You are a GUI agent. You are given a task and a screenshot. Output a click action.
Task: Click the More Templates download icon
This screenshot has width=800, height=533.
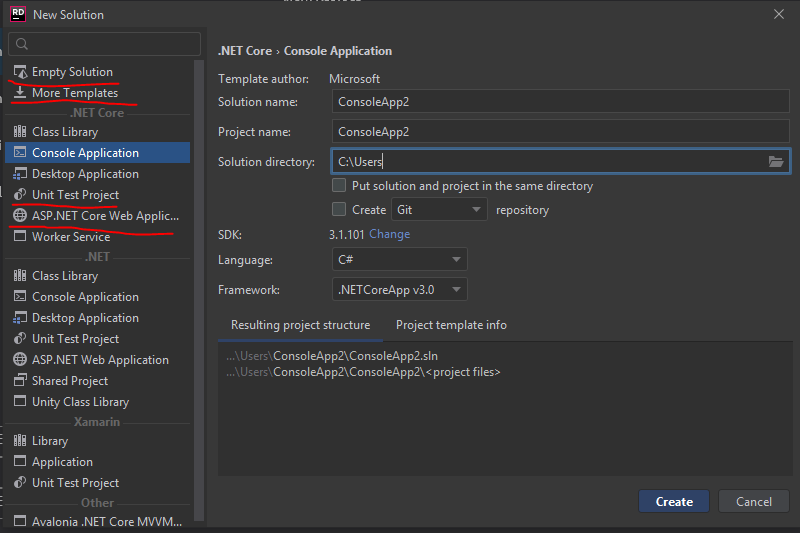click(19, 93)
